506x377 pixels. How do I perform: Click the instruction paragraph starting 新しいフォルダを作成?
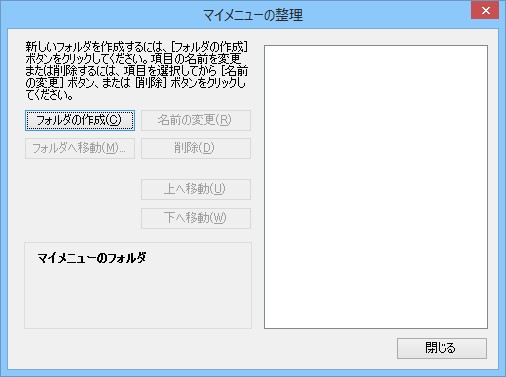tap(137, 71)
